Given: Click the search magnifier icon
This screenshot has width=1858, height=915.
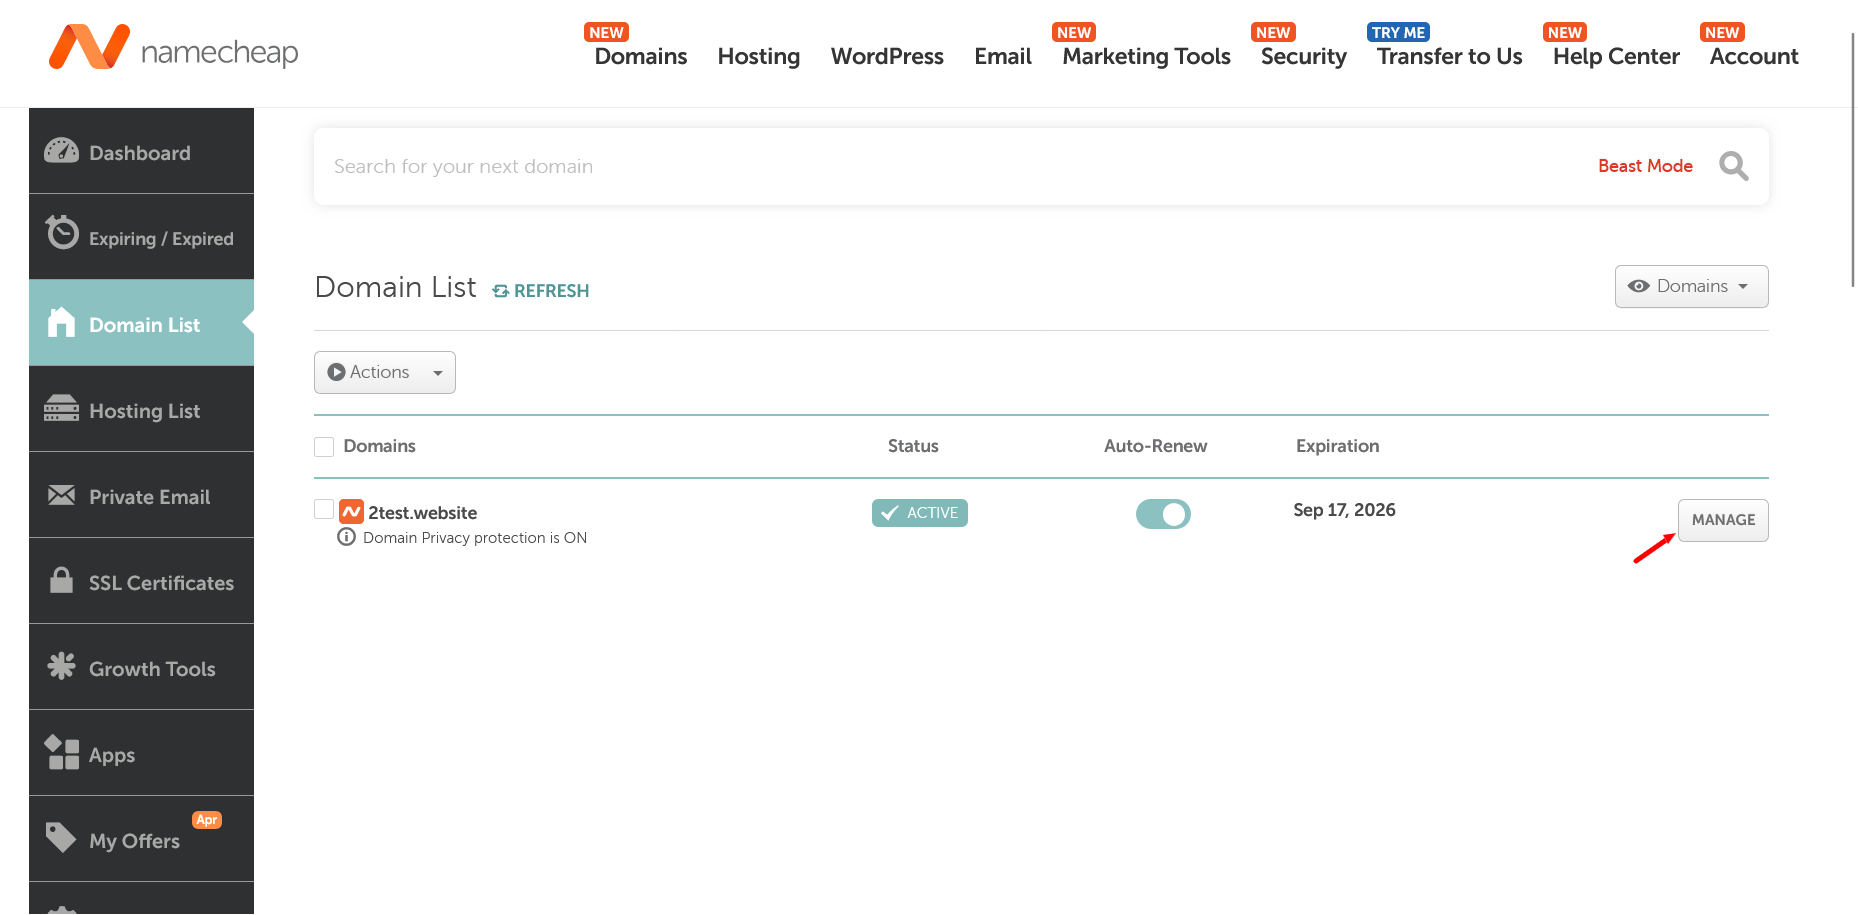Looking at the screenshot, I should click(1733, 166).
